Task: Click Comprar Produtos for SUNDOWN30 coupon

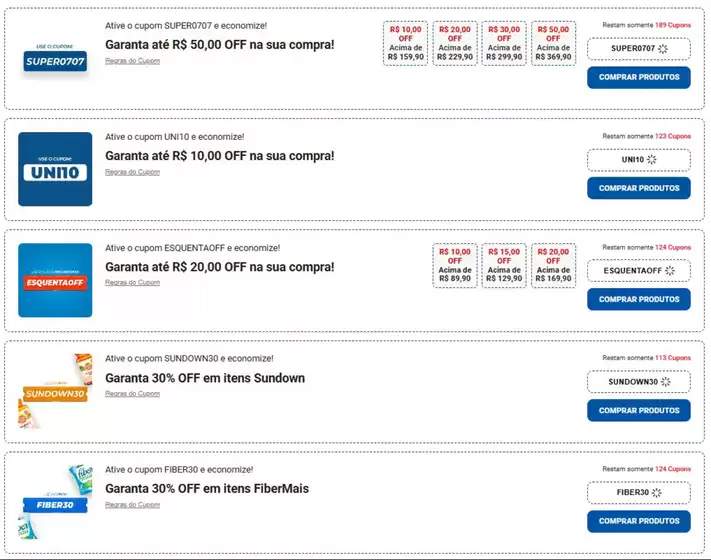Action: pos(639,410)
